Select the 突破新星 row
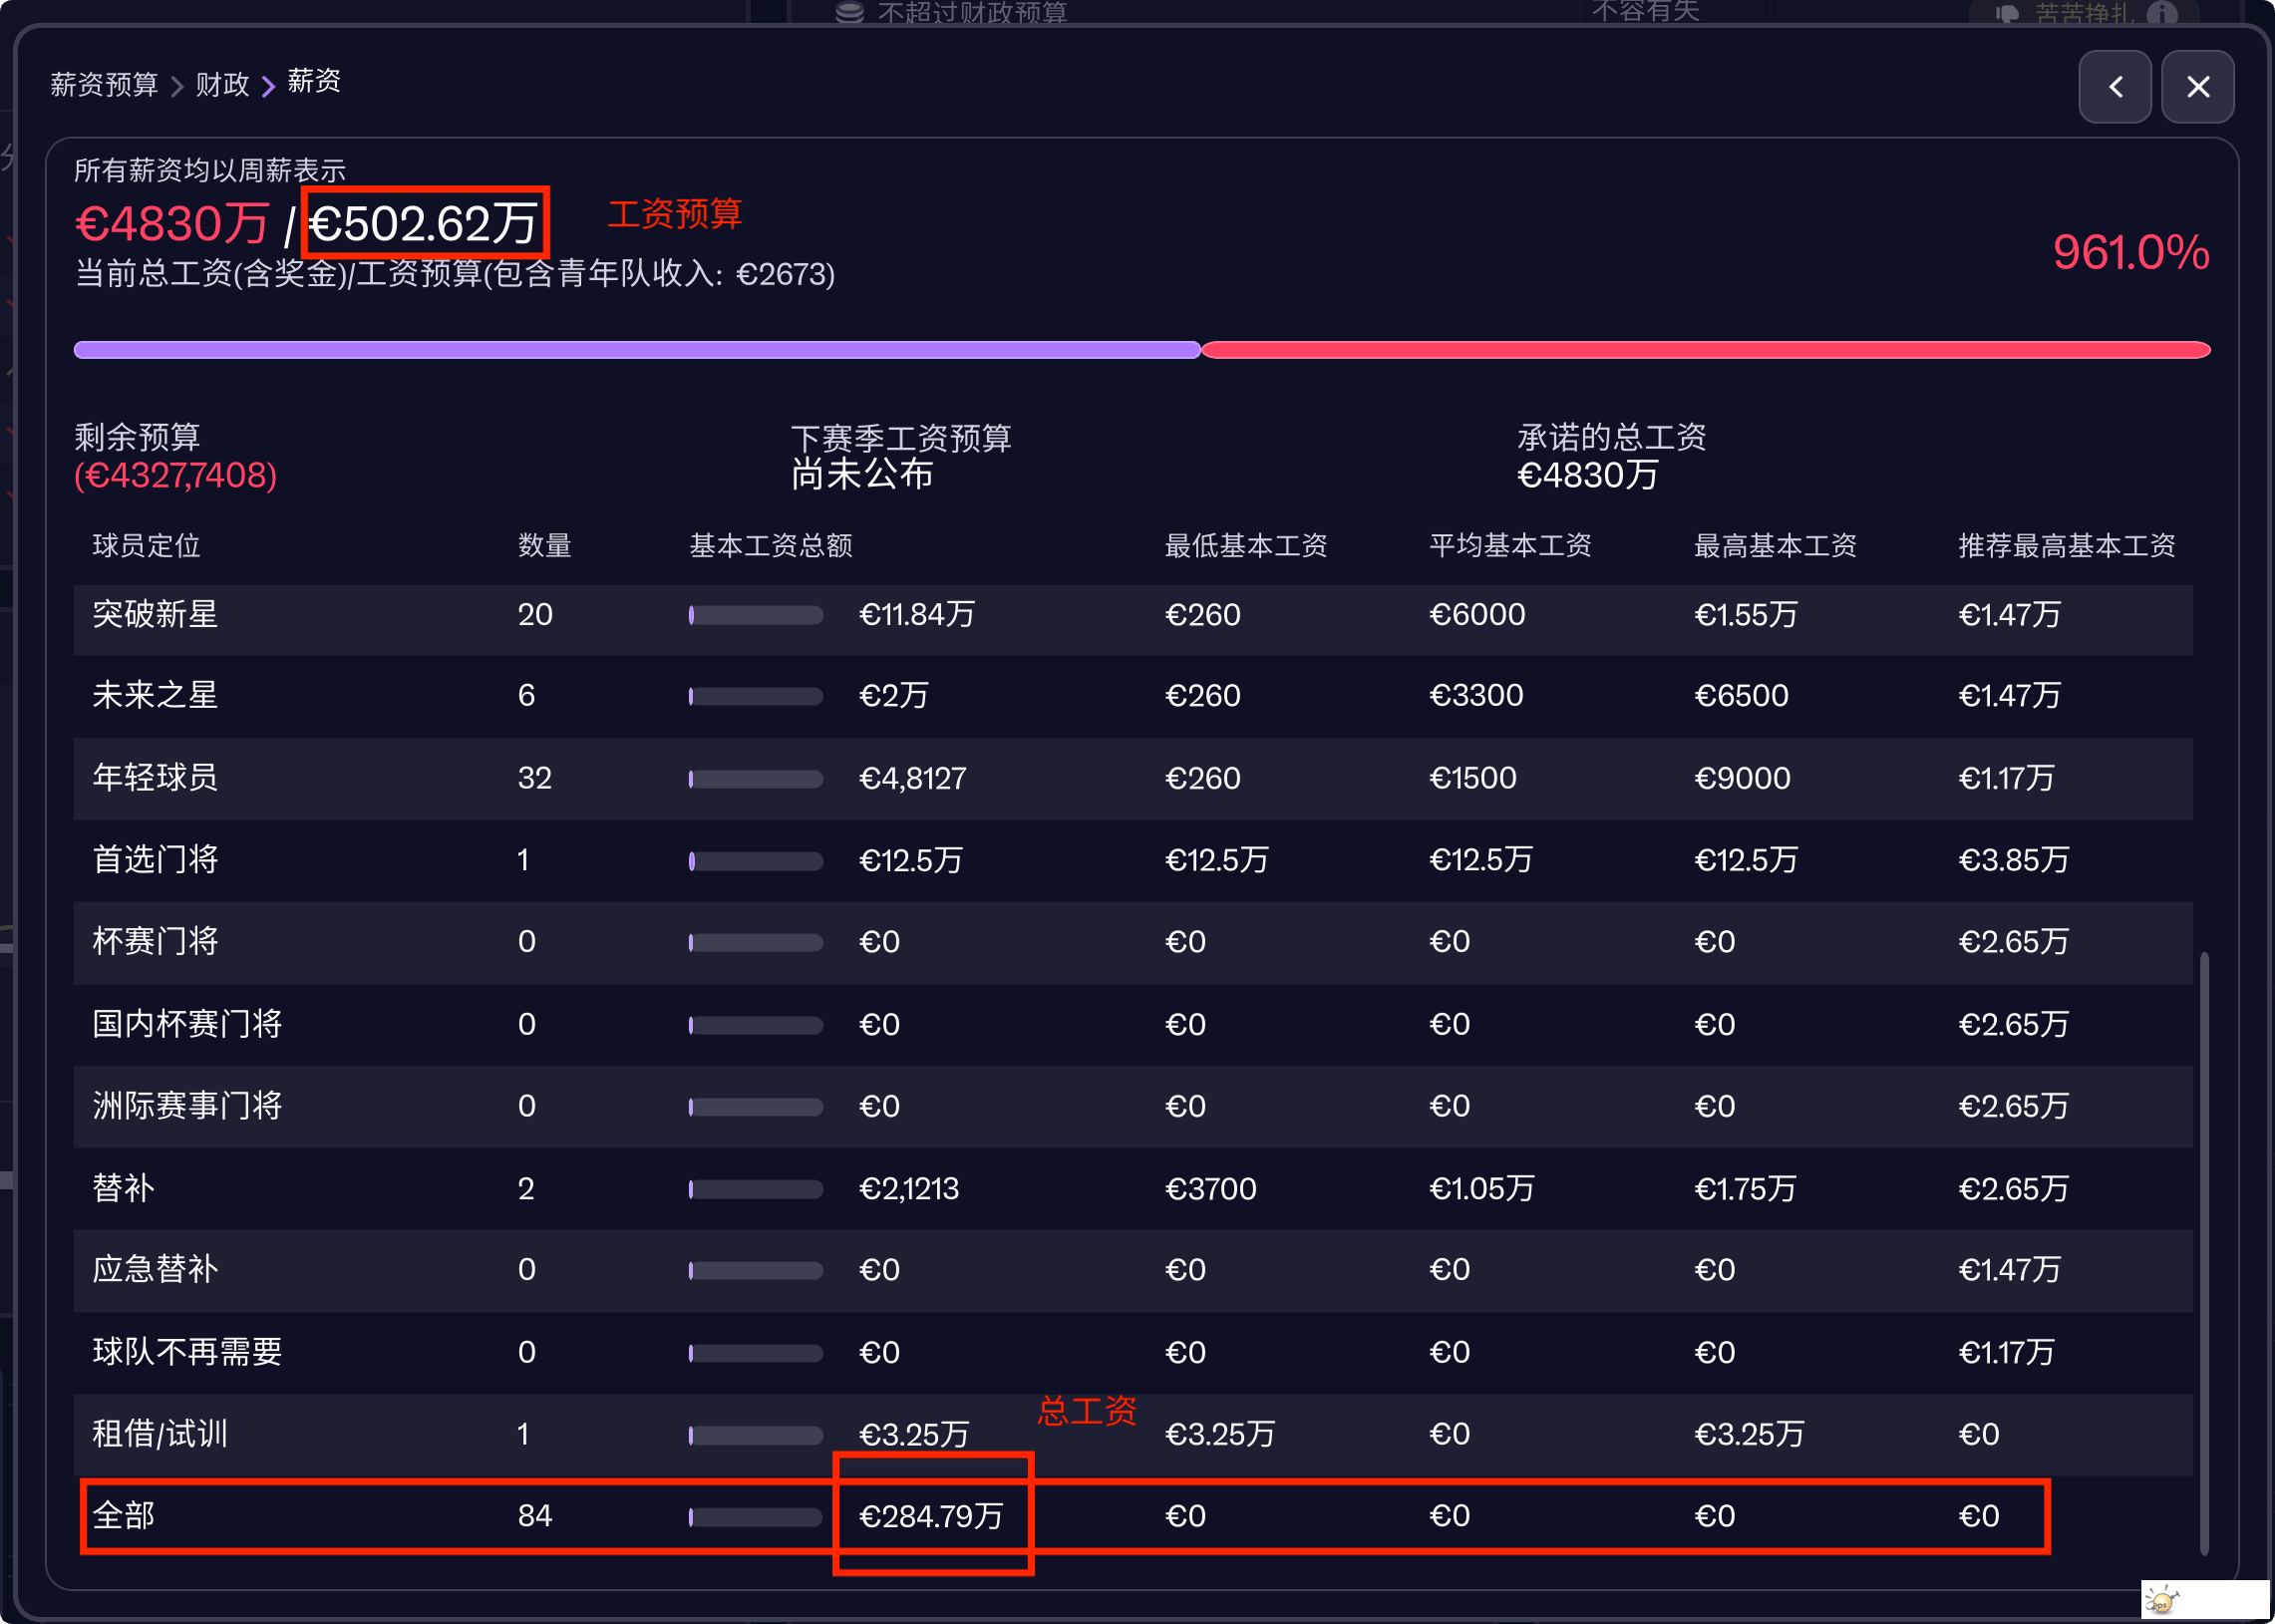This screenshot has height=1624, width=2275. 155,614
